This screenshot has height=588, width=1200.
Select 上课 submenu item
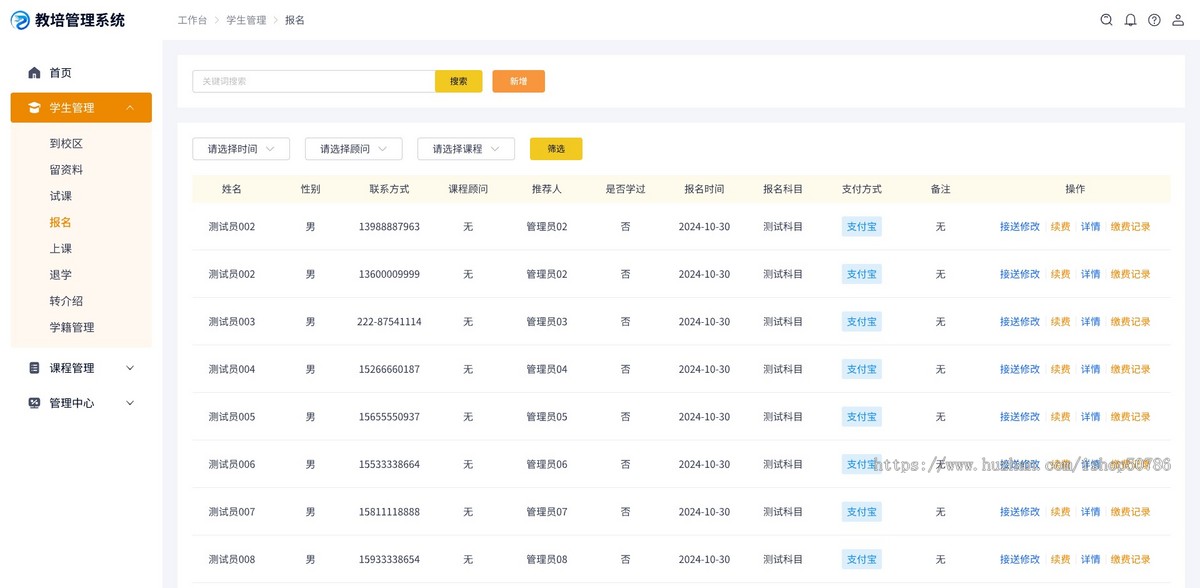click(61, 248)
